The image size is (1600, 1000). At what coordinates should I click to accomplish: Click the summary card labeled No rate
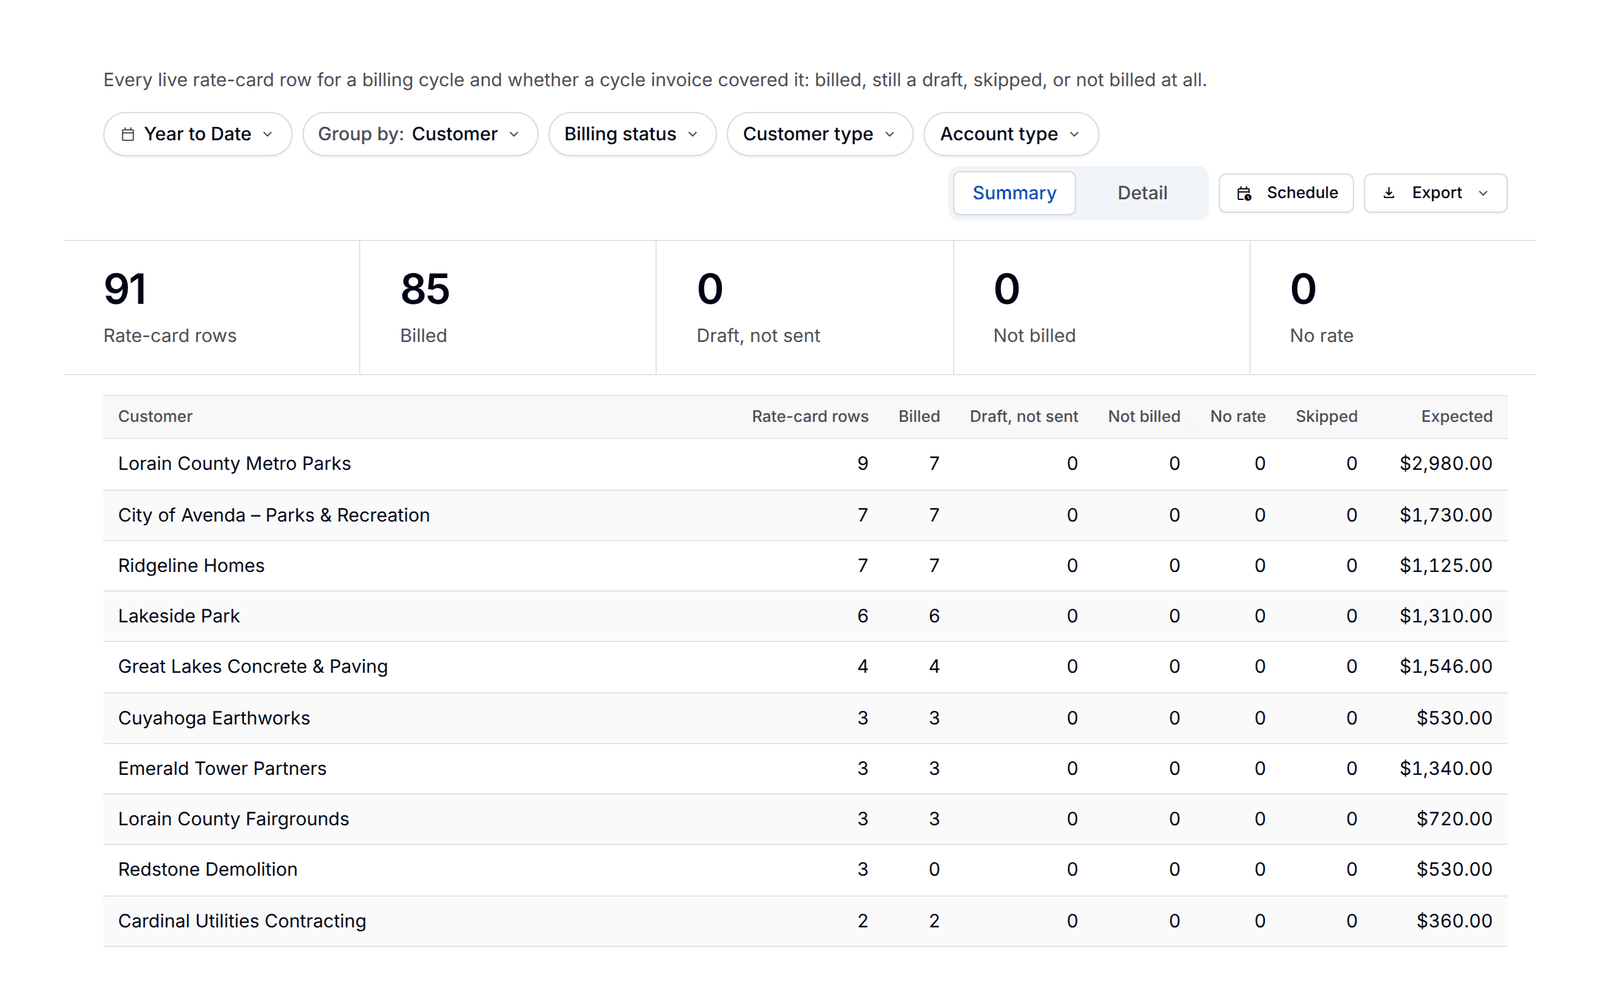tap(1393, 308)
